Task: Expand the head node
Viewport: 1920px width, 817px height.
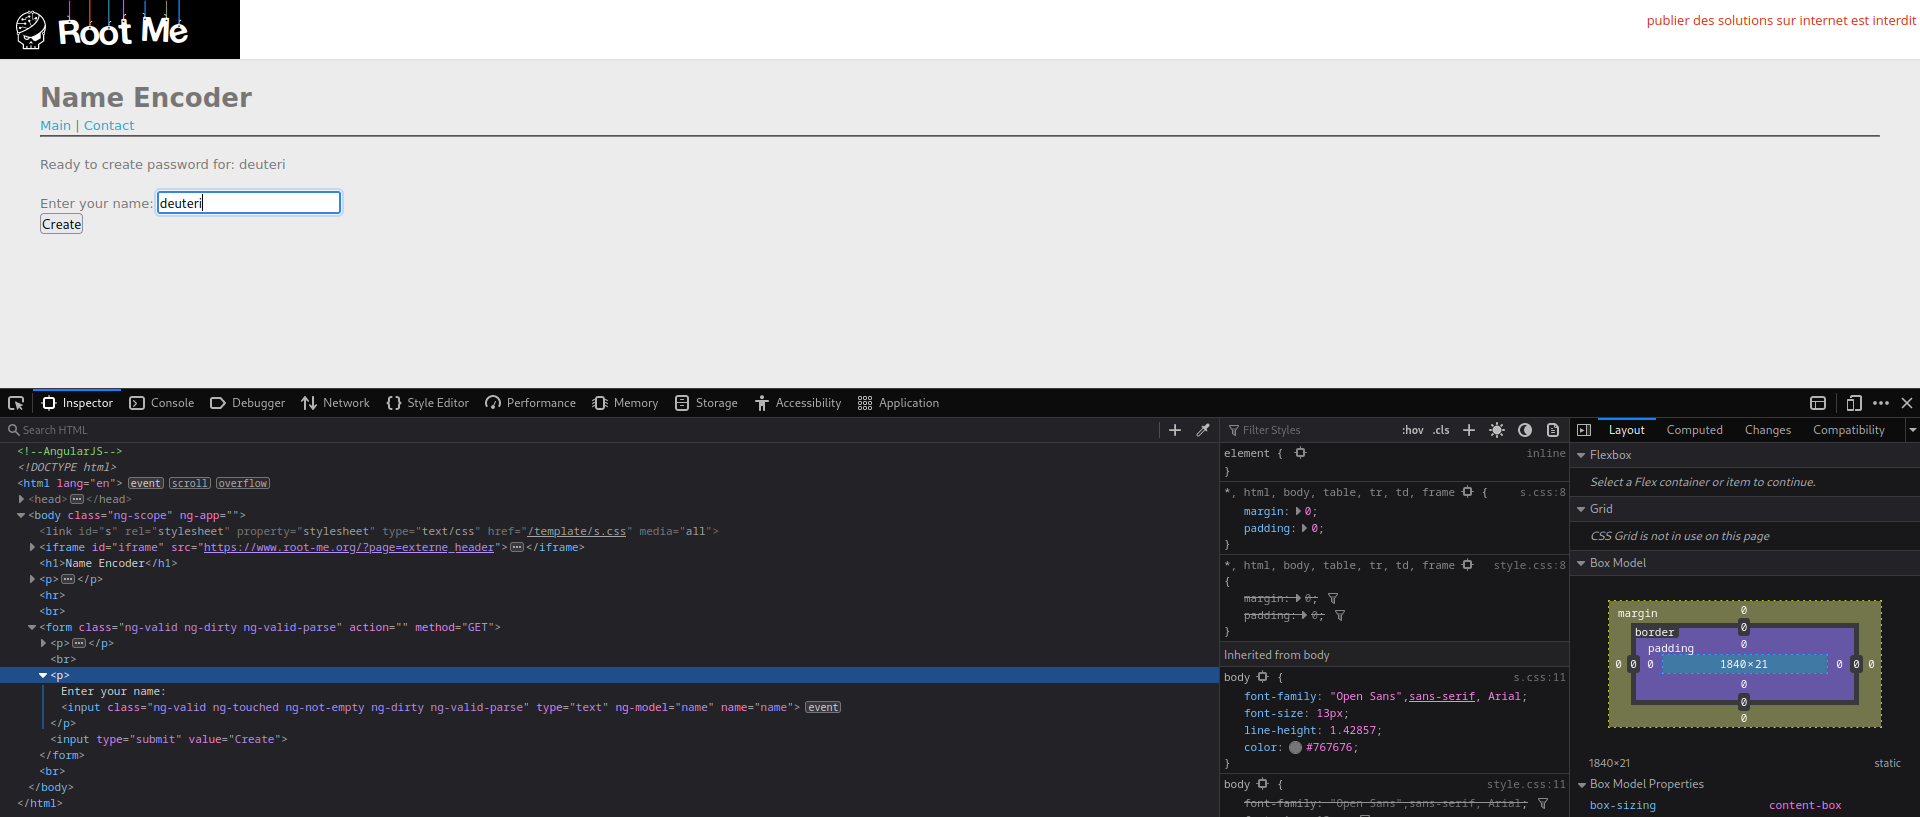Action: point(21,499)
